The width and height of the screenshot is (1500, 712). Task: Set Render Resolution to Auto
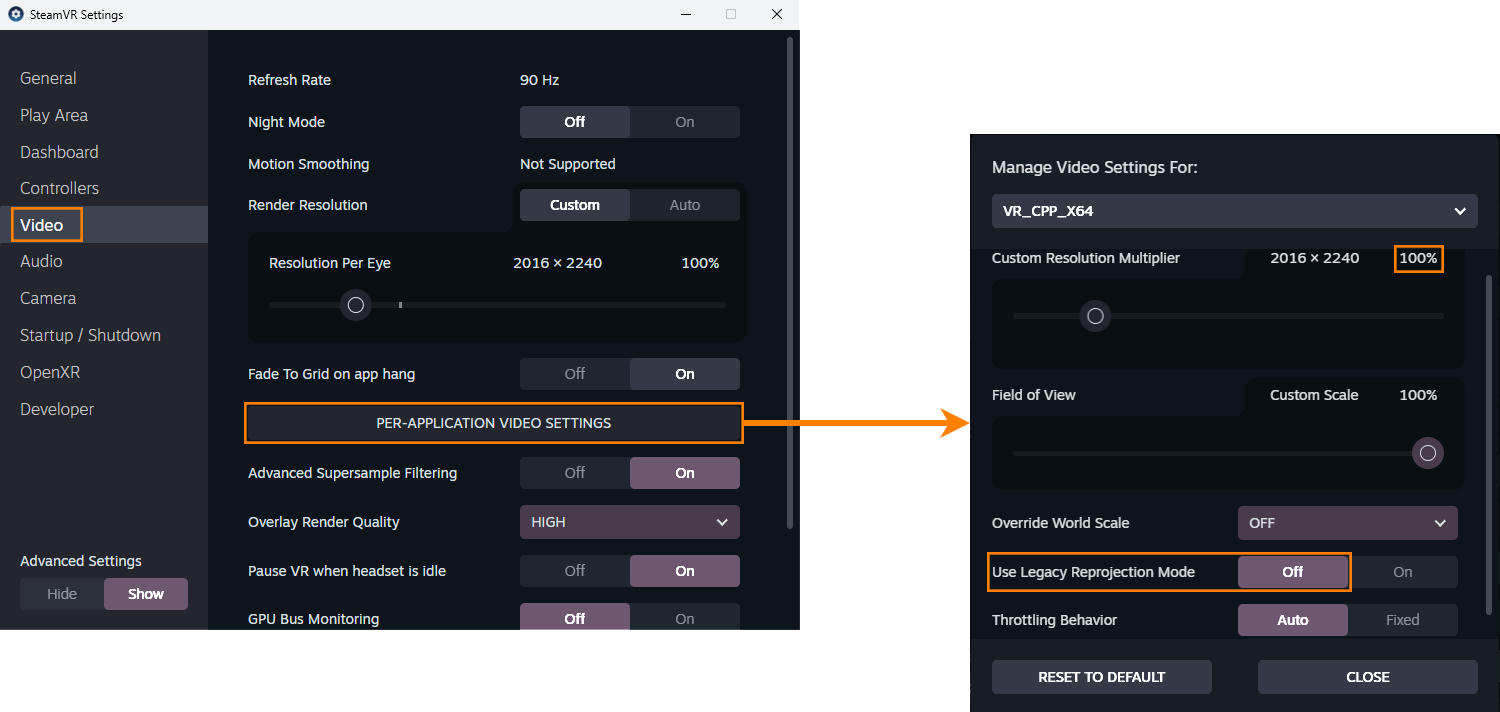click(x=684, y=205)
